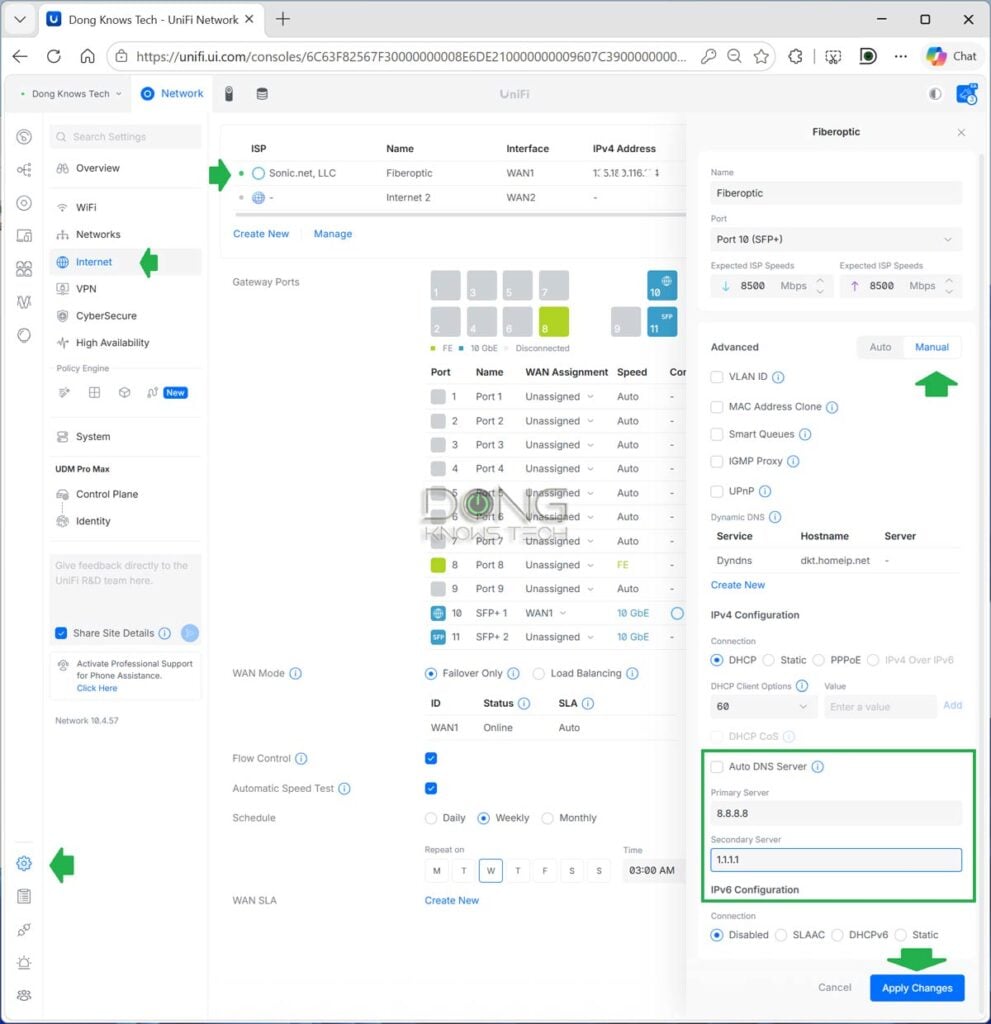This screenshot has width=991, height=1024.
Task: Open the Networks settings section
Action: click(125, 234)
